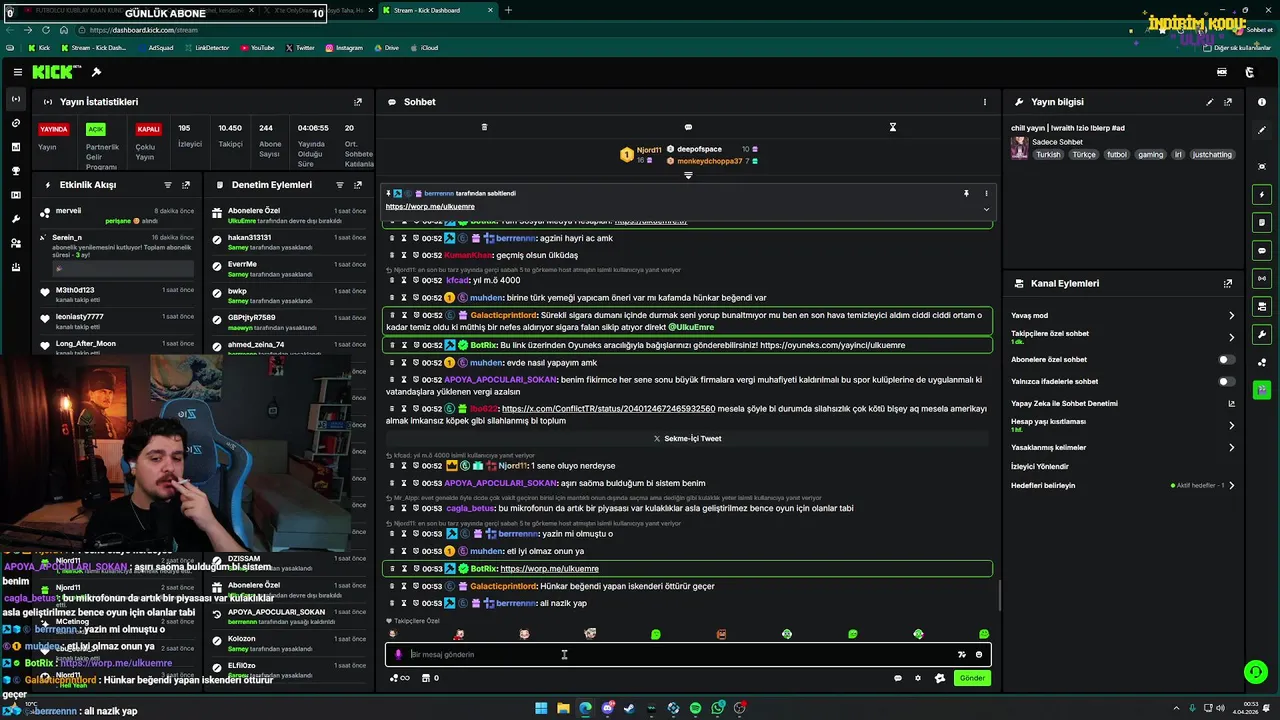Open Spotify from the taskbar
The height and width of the screenshot is (720, 1280).
[695, 709]
